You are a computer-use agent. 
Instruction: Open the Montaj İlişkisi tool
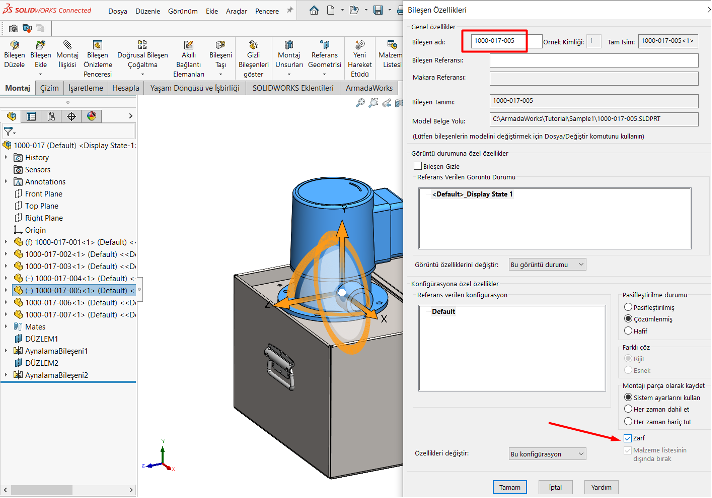(67, 45)
